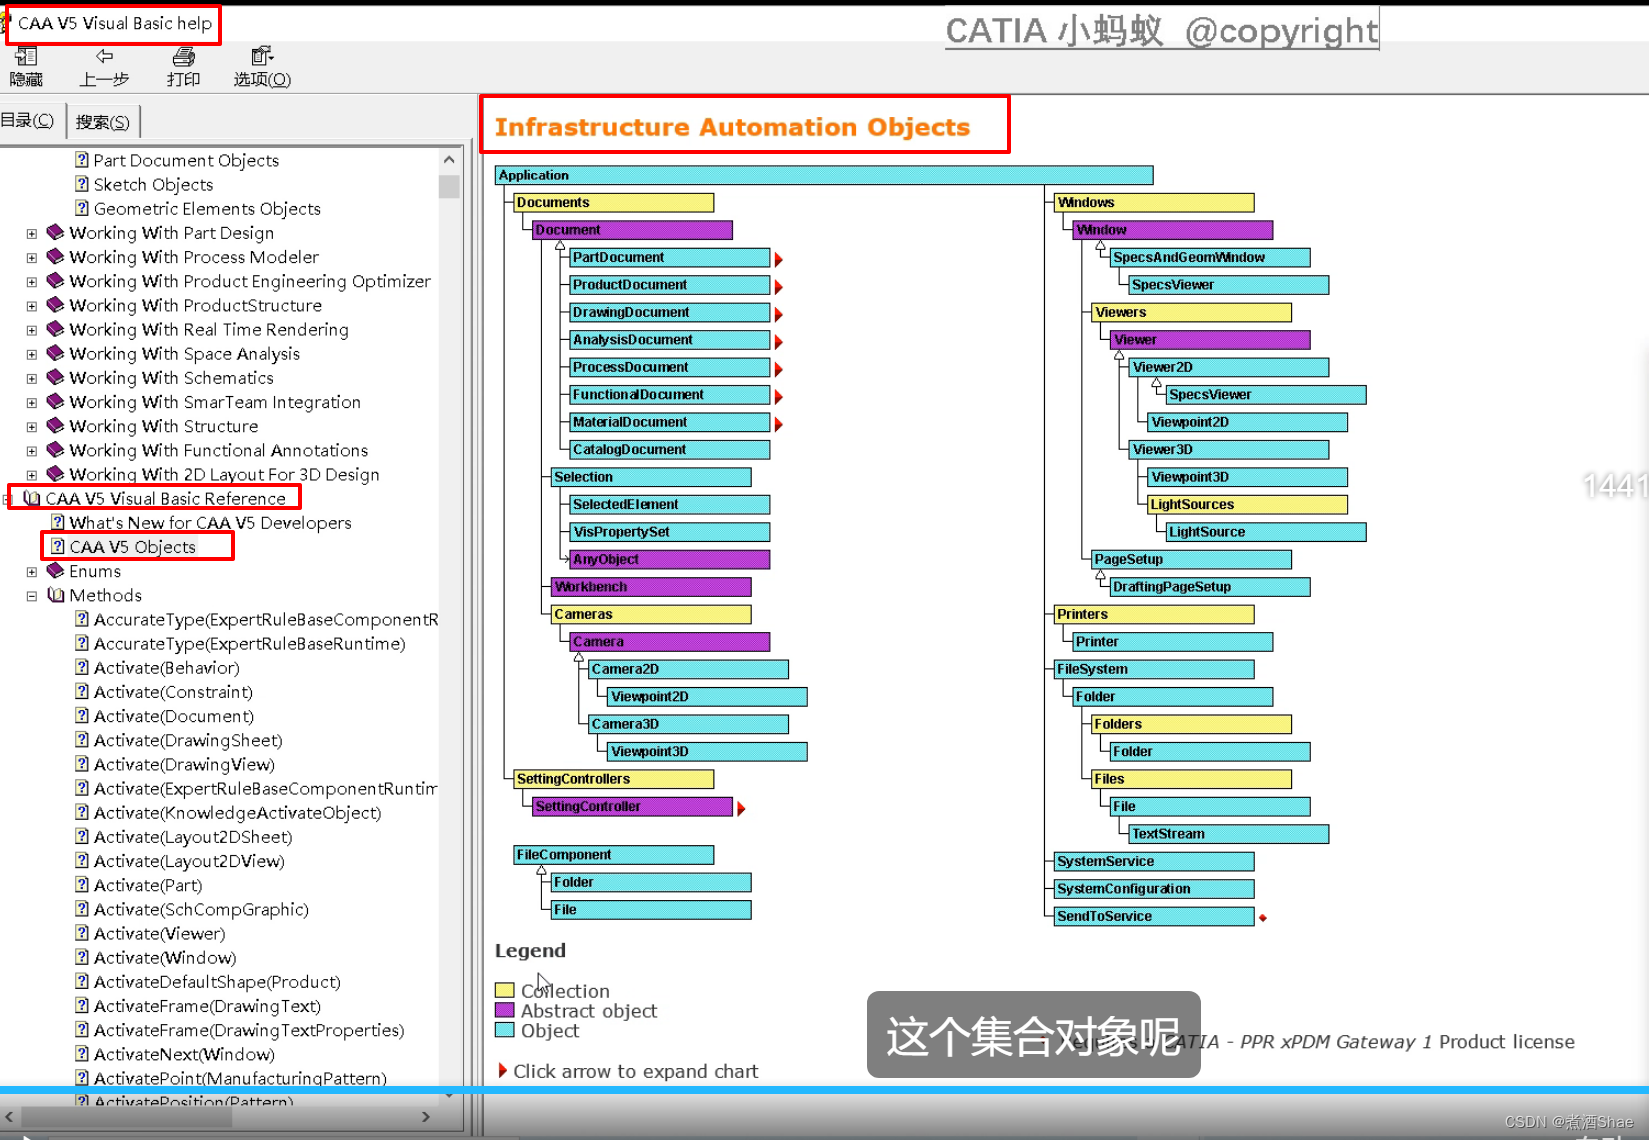Click page icon next to Activate(Document)
The image size is (1649, 1140).
[82, 715]
